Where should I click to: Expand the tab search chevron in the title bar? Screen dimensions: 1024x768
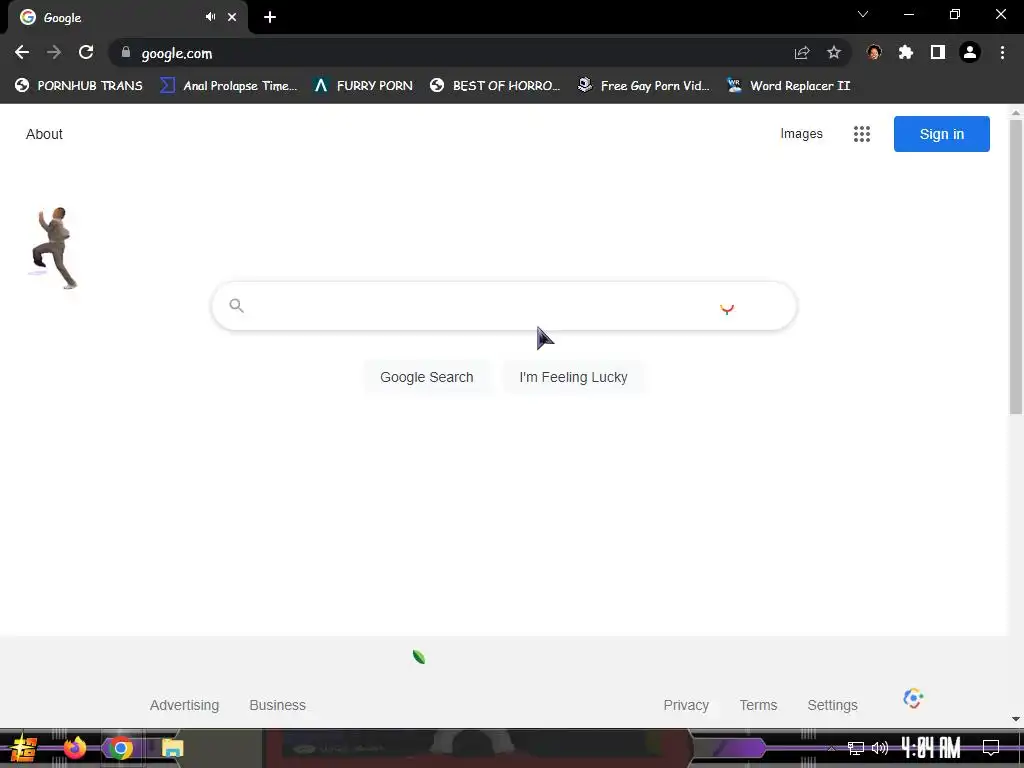tap(863, 14)
